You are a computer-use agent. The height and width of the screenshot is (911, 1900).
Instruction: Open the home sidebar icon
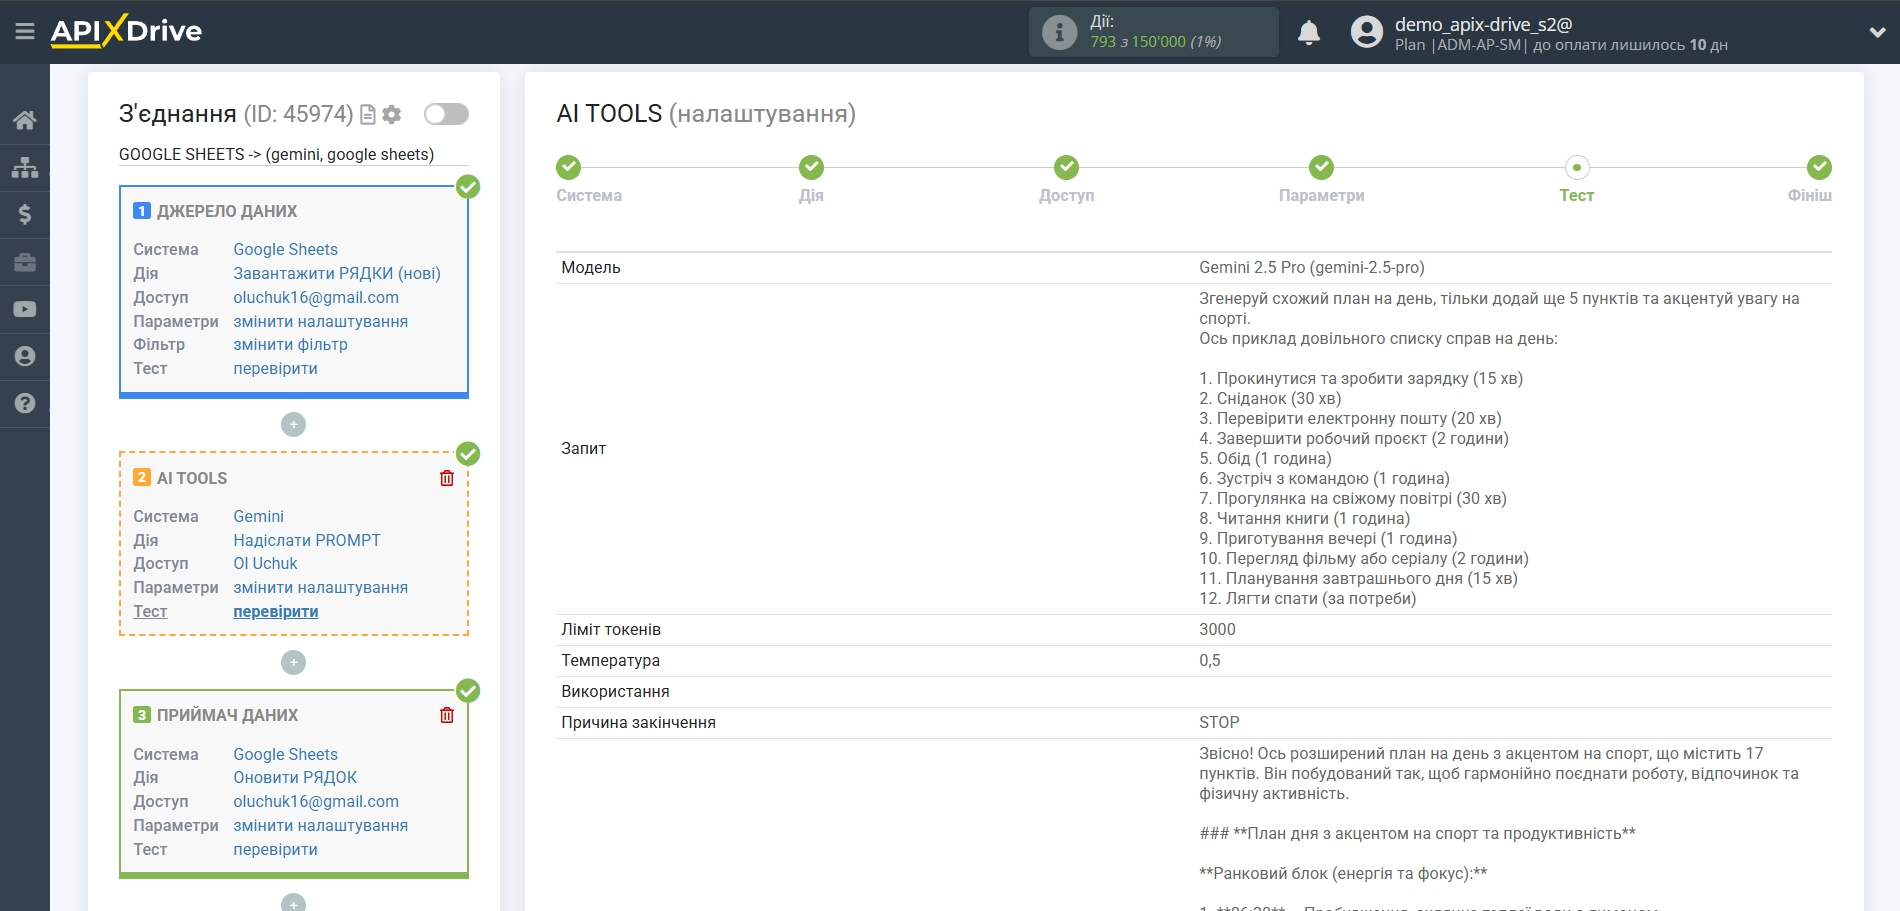[25, 120]
